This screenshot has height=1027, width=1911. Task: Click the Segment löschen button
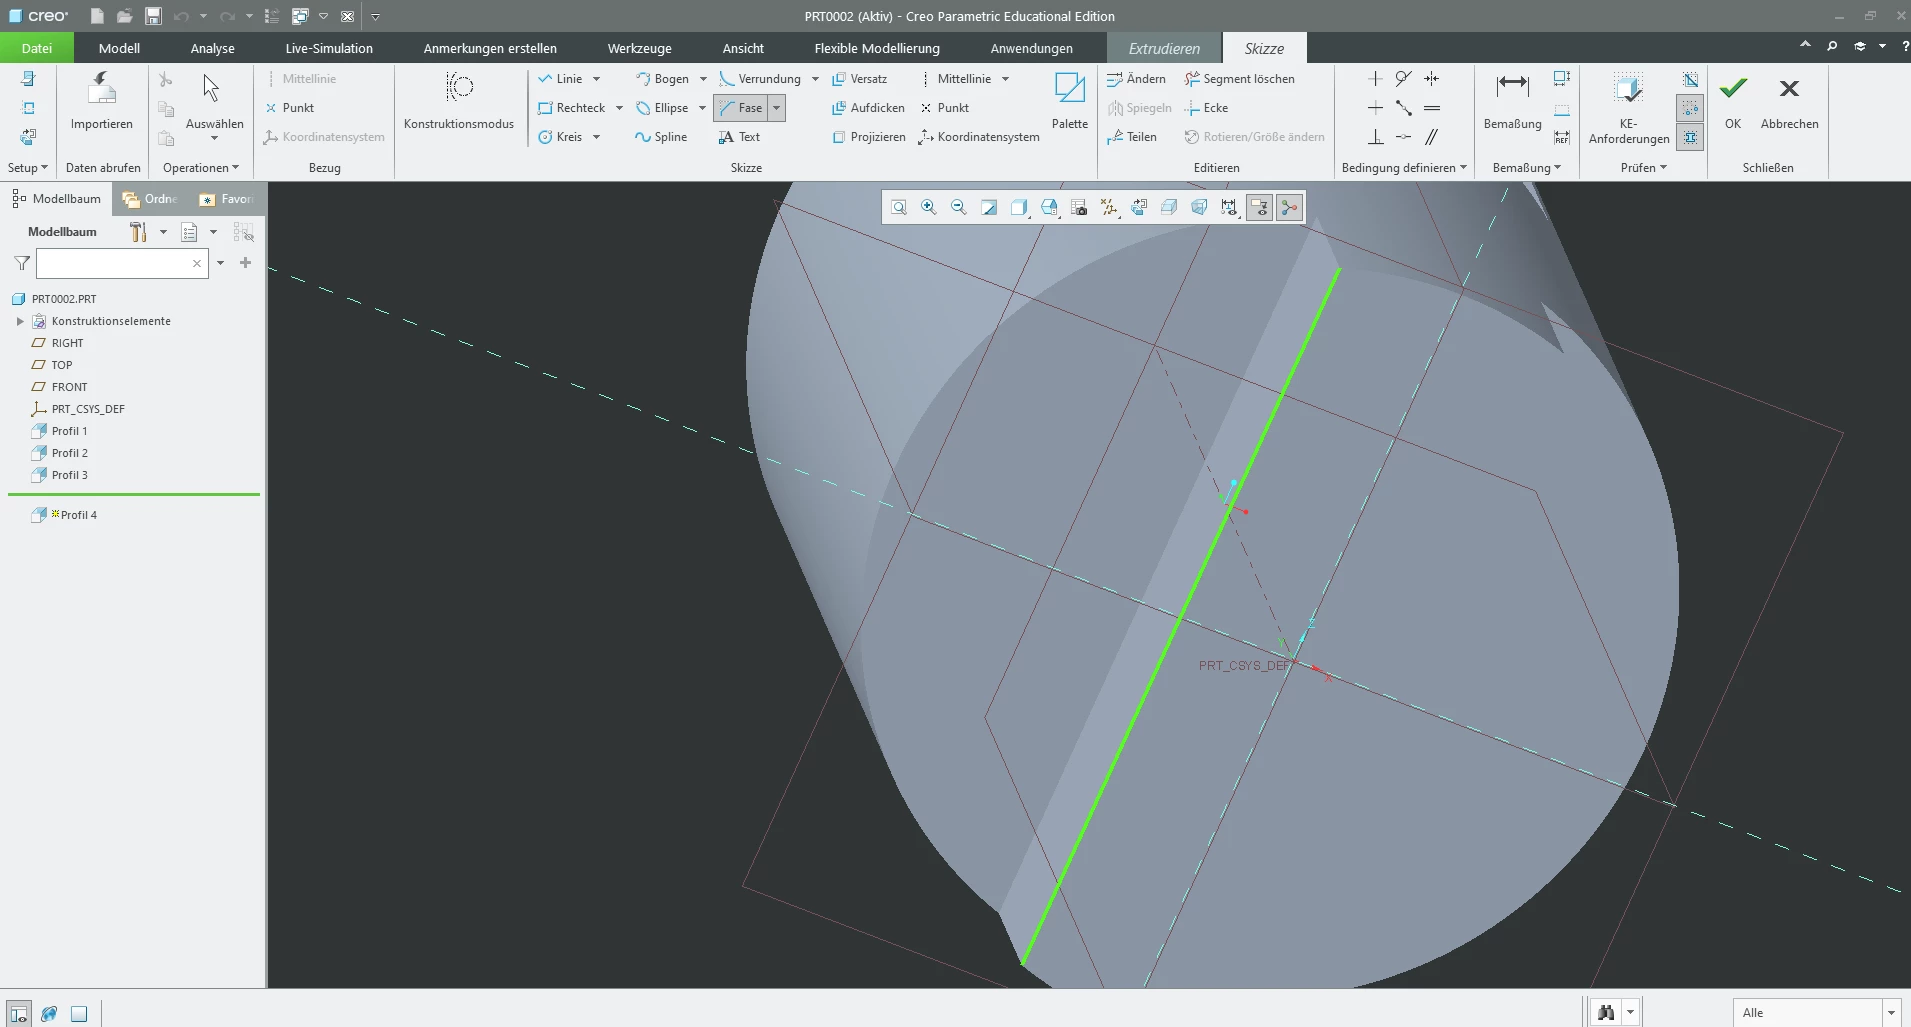pos(1239,79)
